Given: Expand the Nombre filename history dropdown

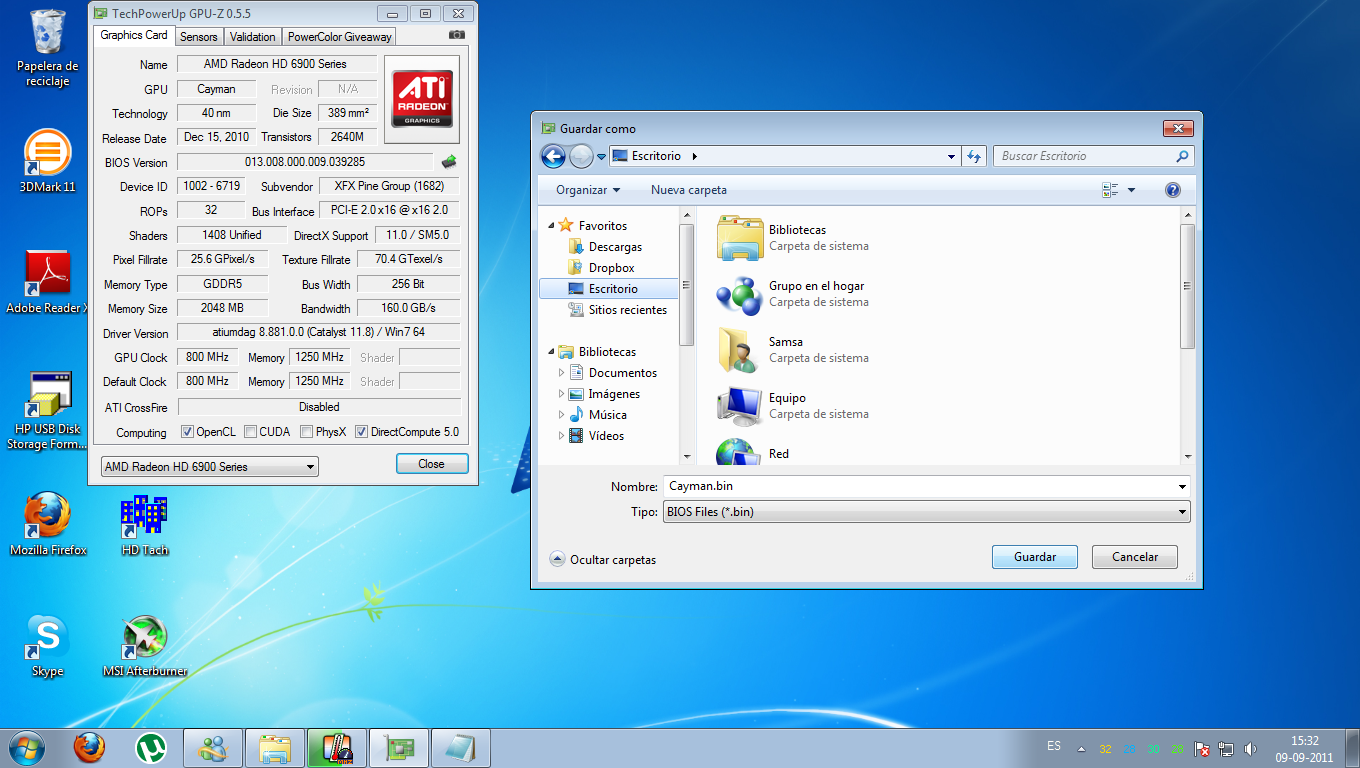Looking at the screenshot, I should (x=1183, y=487).
